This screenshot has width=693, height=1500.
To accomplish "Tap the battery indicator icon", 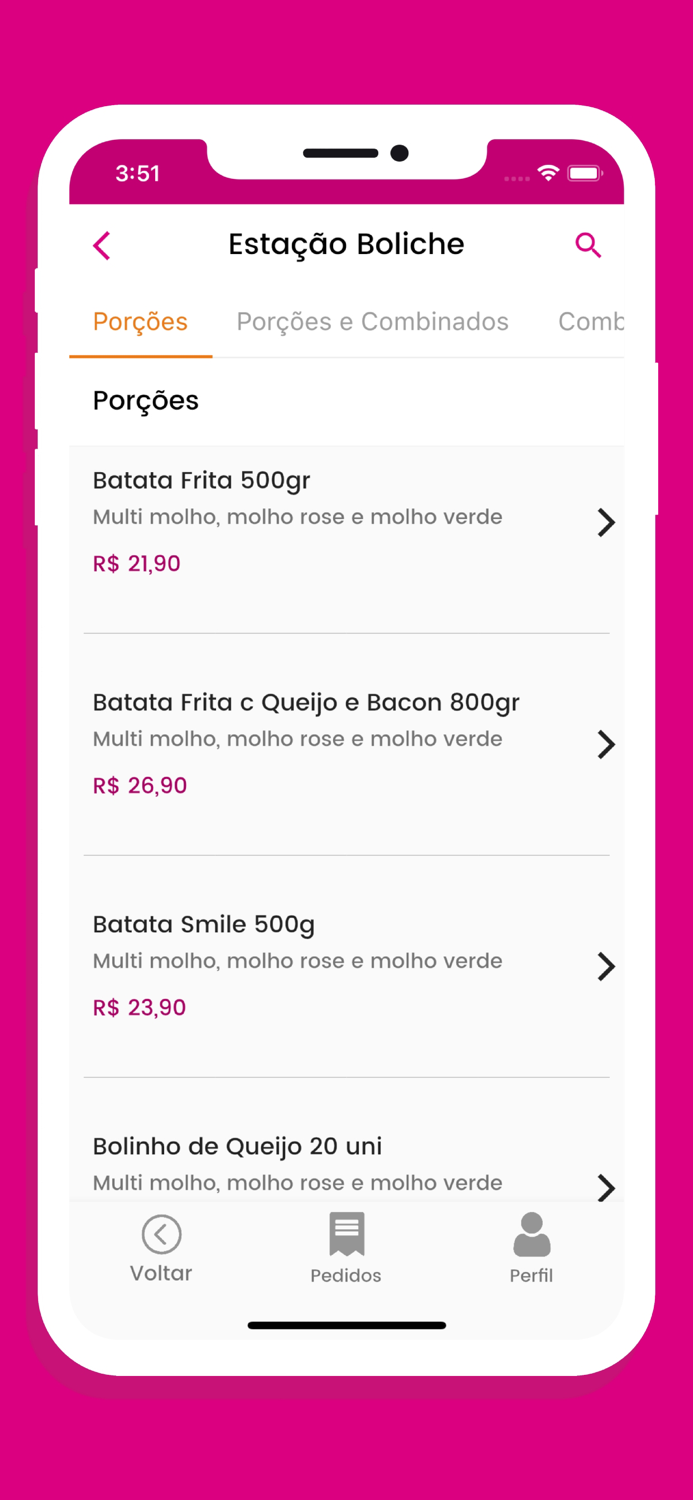I will click(586, 172).
